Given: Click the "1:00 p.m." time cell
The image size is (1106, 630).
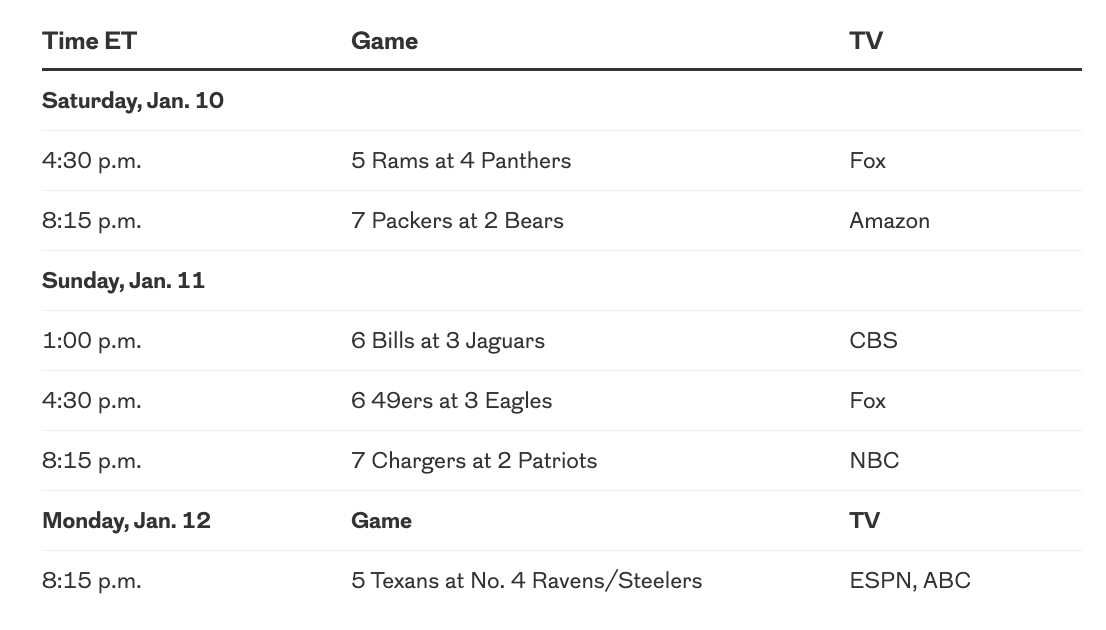Looking at the screenshot, I should tap(91, 341).
